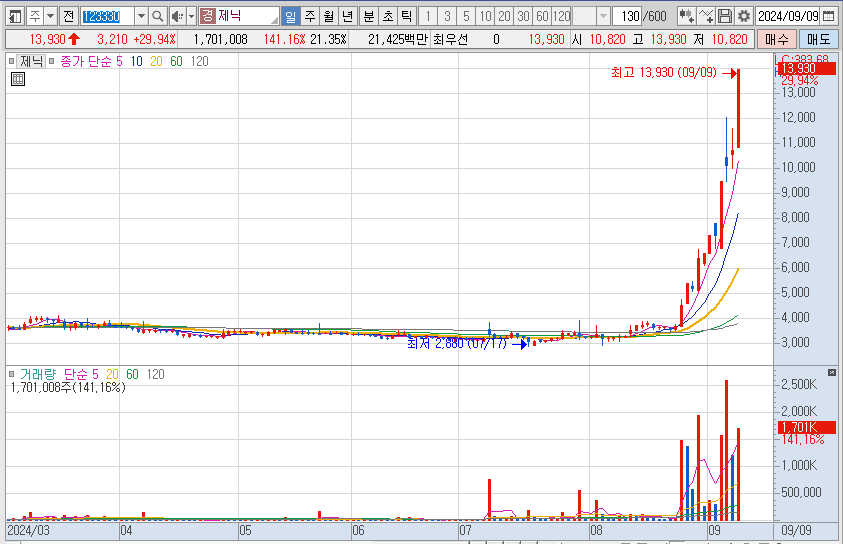
Task: Open the stock code history dropdown
Action: (x=141, y=16)
